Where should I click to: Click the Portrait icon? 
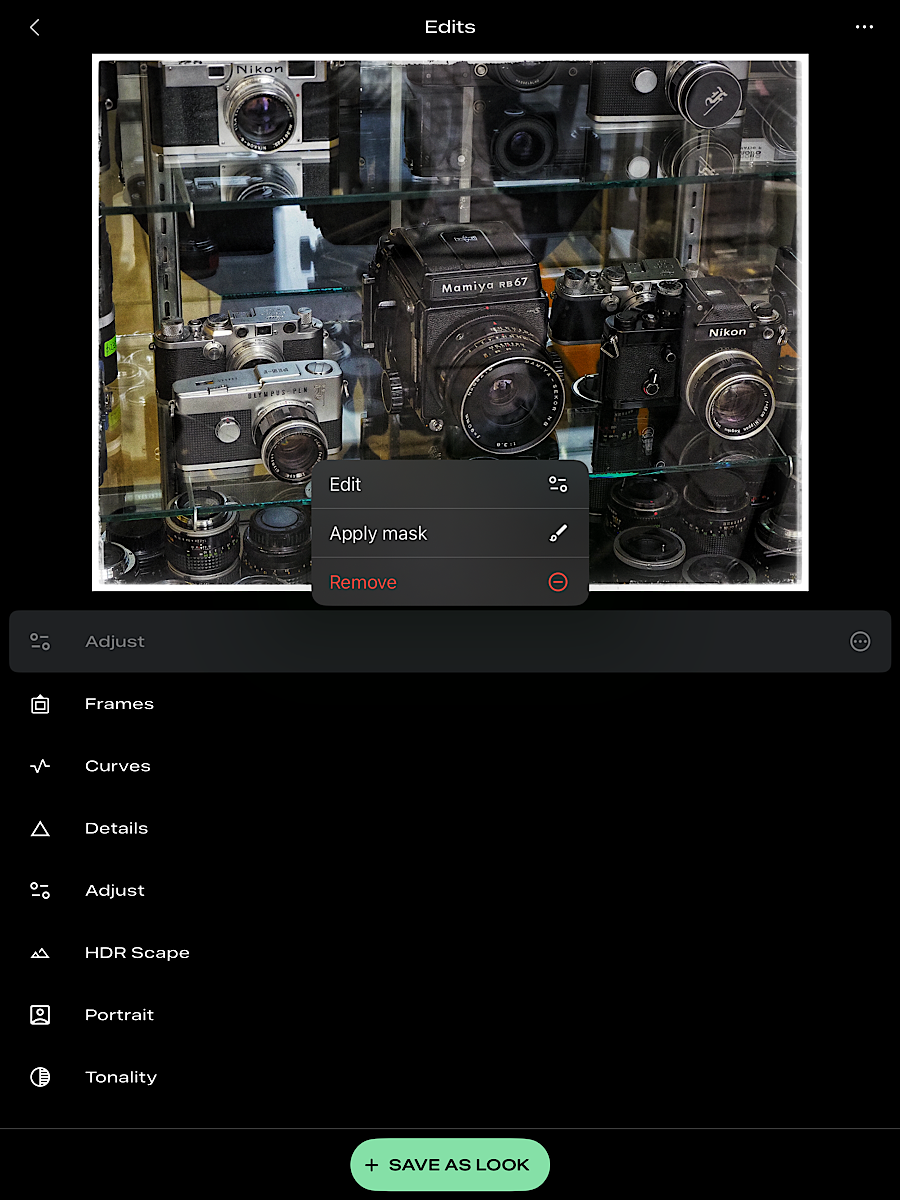coord(40,1015)
